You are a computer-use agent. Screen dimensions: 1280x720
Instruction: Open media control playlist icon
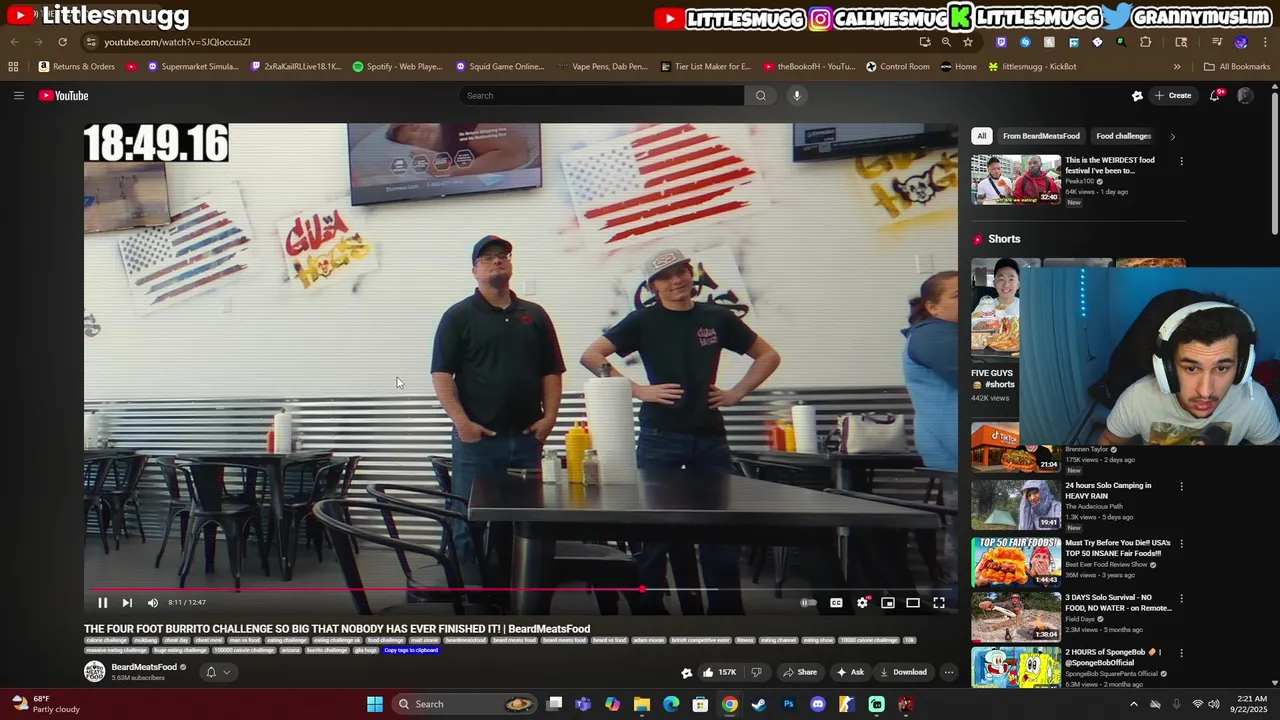(x=1217, y=42)
